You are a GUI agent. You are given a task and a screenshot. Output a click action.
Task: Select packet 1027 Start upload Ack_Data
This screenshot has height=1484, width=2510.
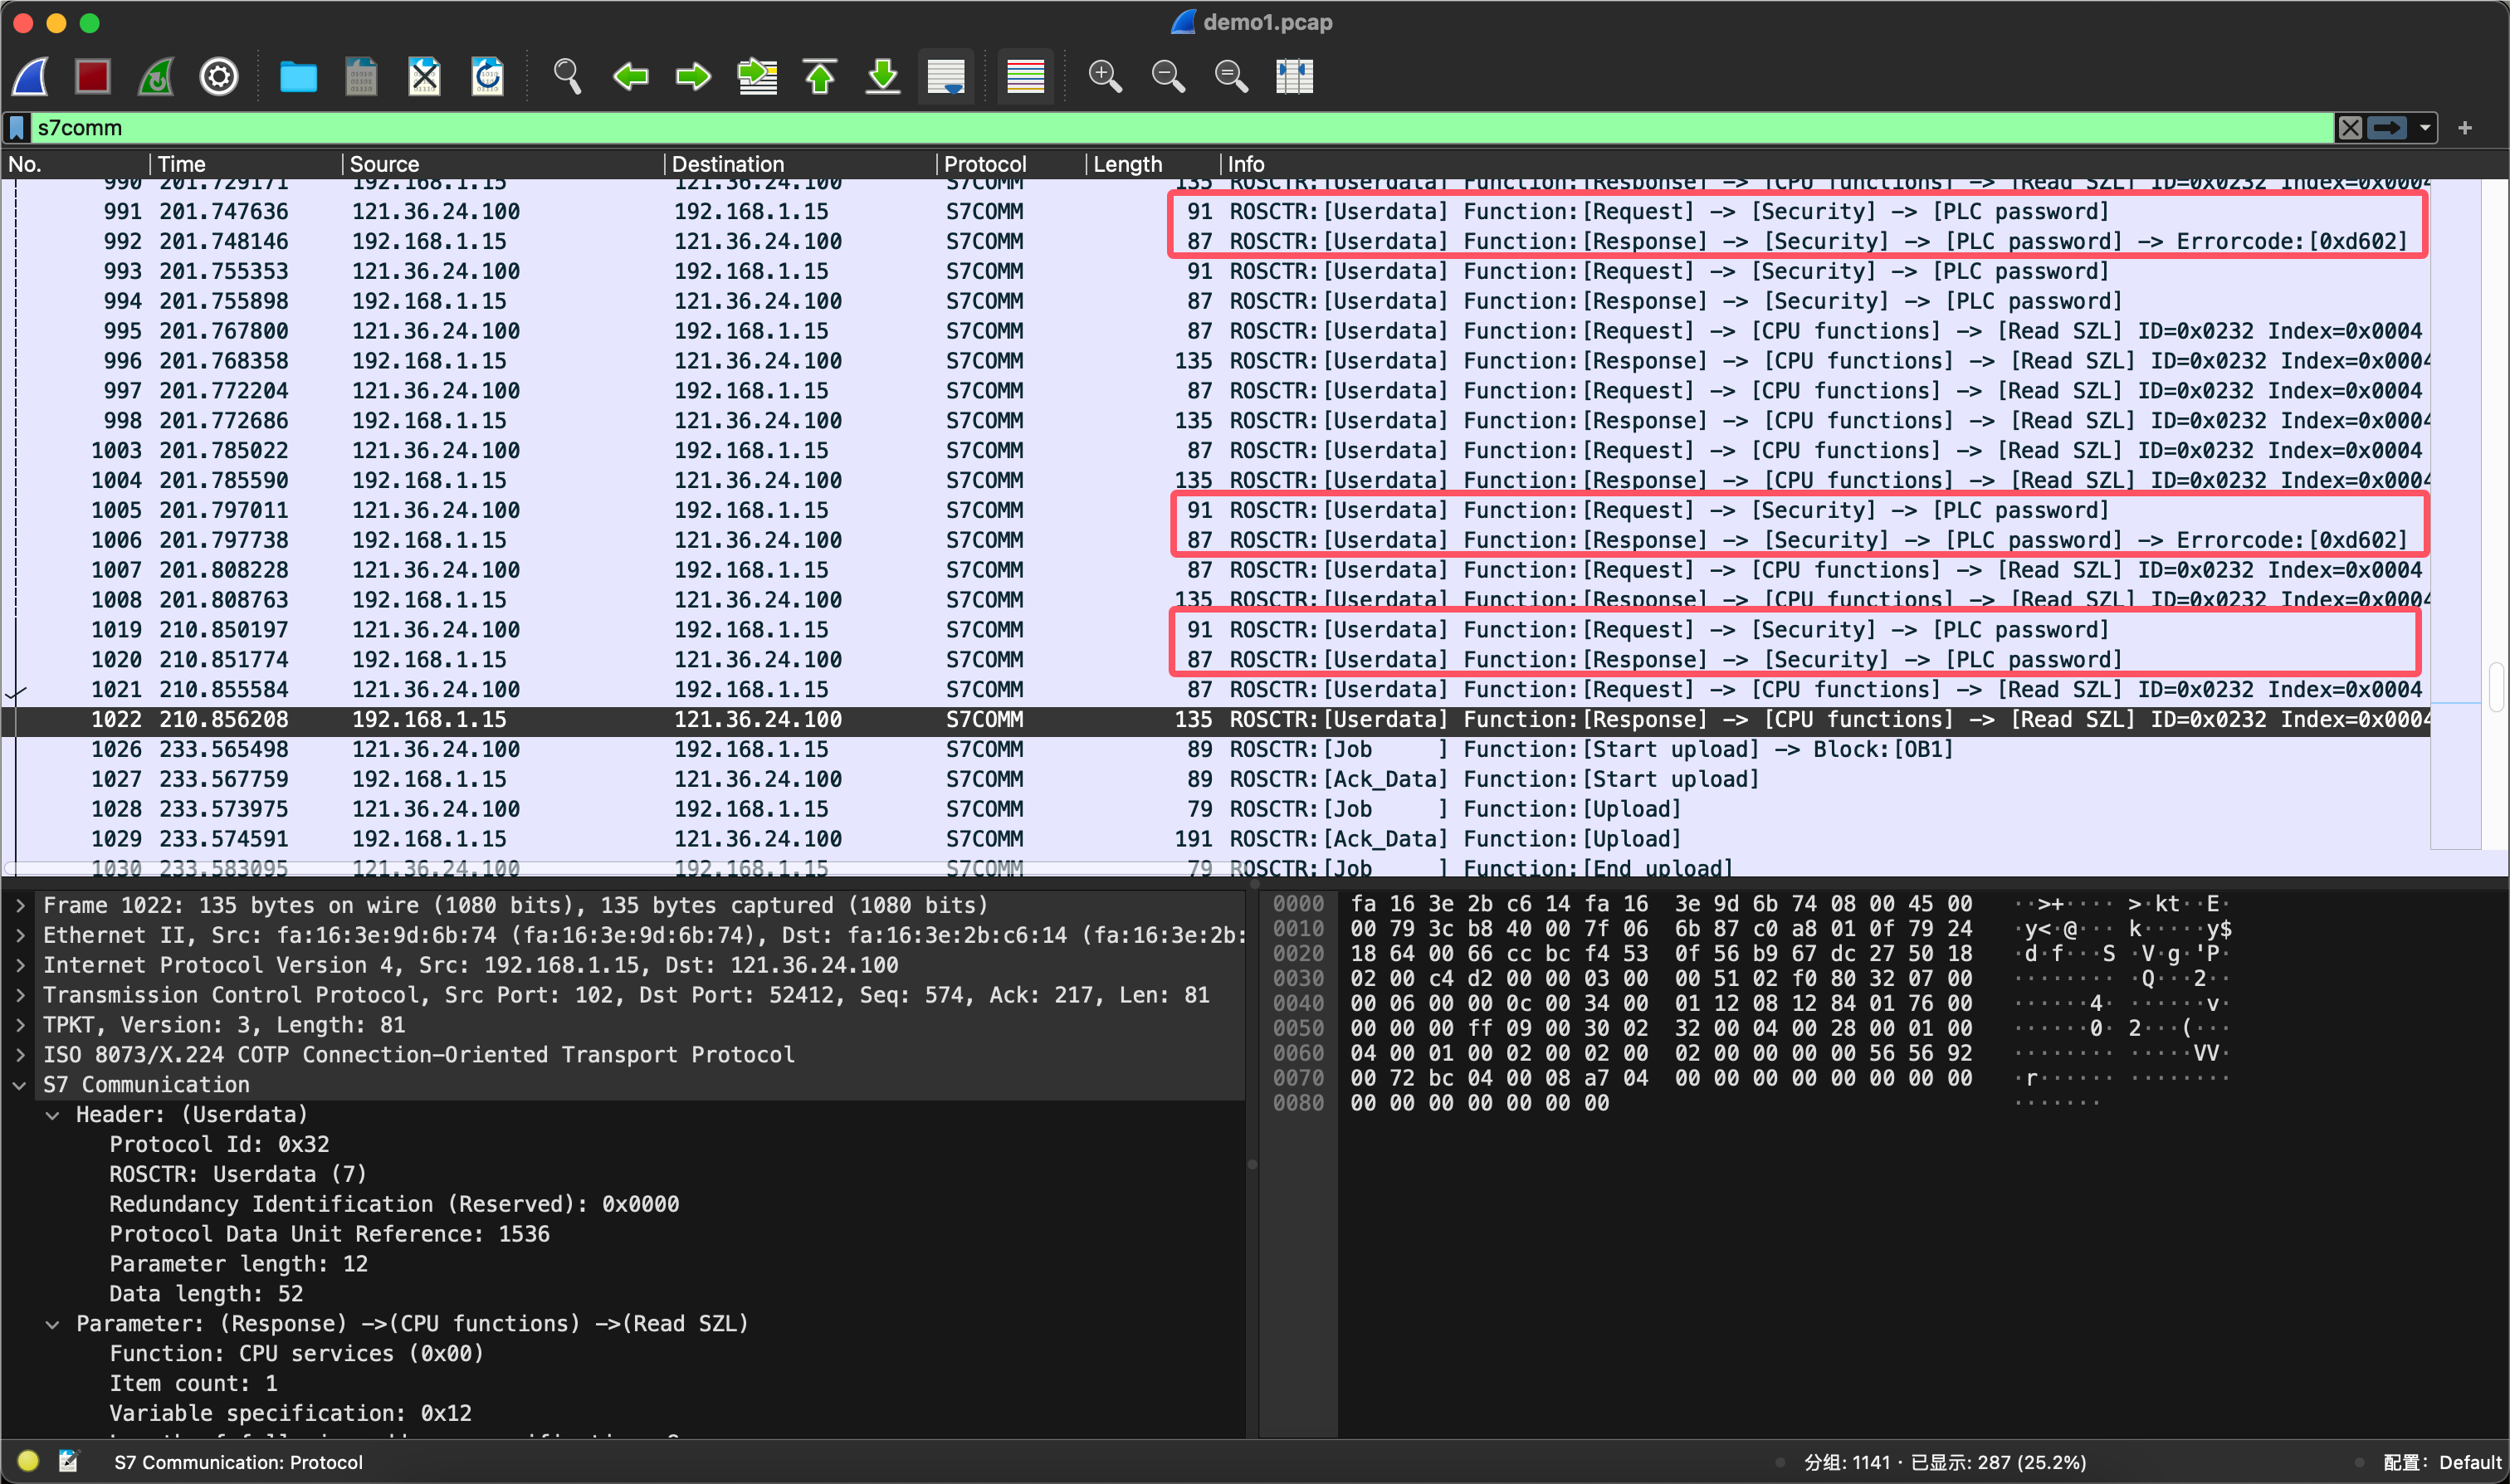(1215, 780)
